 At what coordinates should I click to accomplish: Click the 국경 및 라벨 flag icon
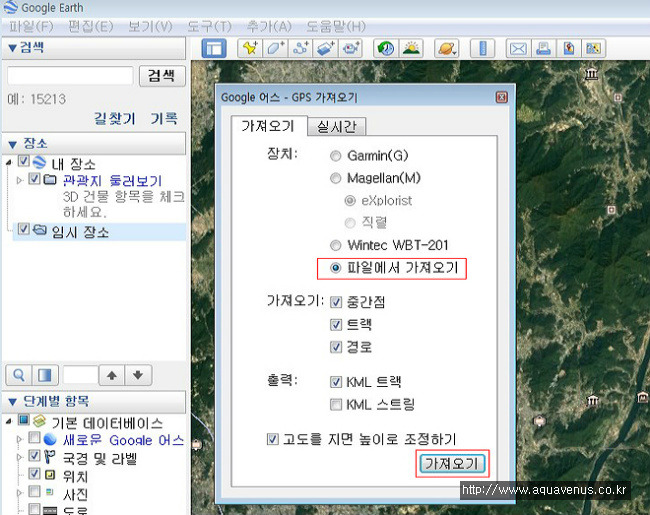[49, 457]
